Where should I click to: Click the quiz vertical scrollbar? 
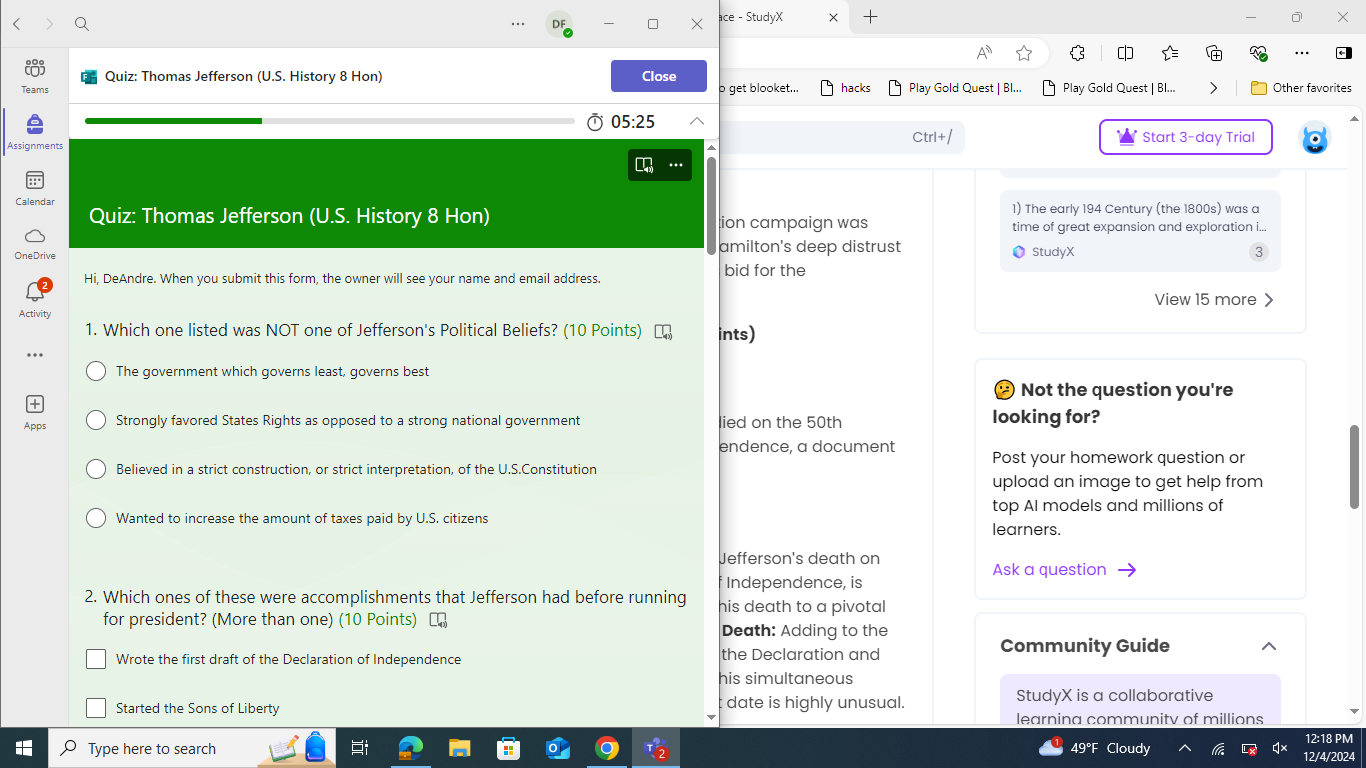click(711, 205)
